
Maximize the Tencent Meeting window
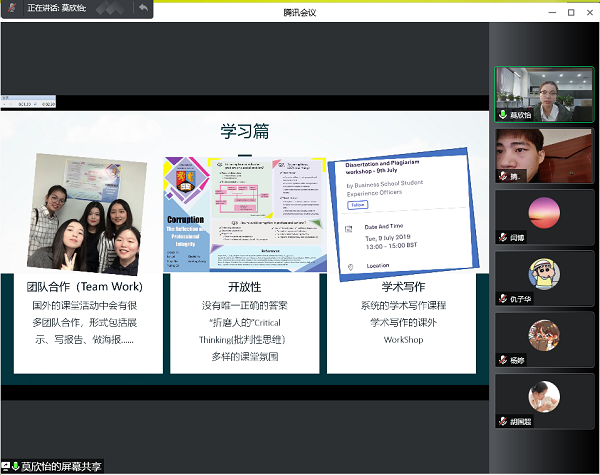(x=571, y=11)
